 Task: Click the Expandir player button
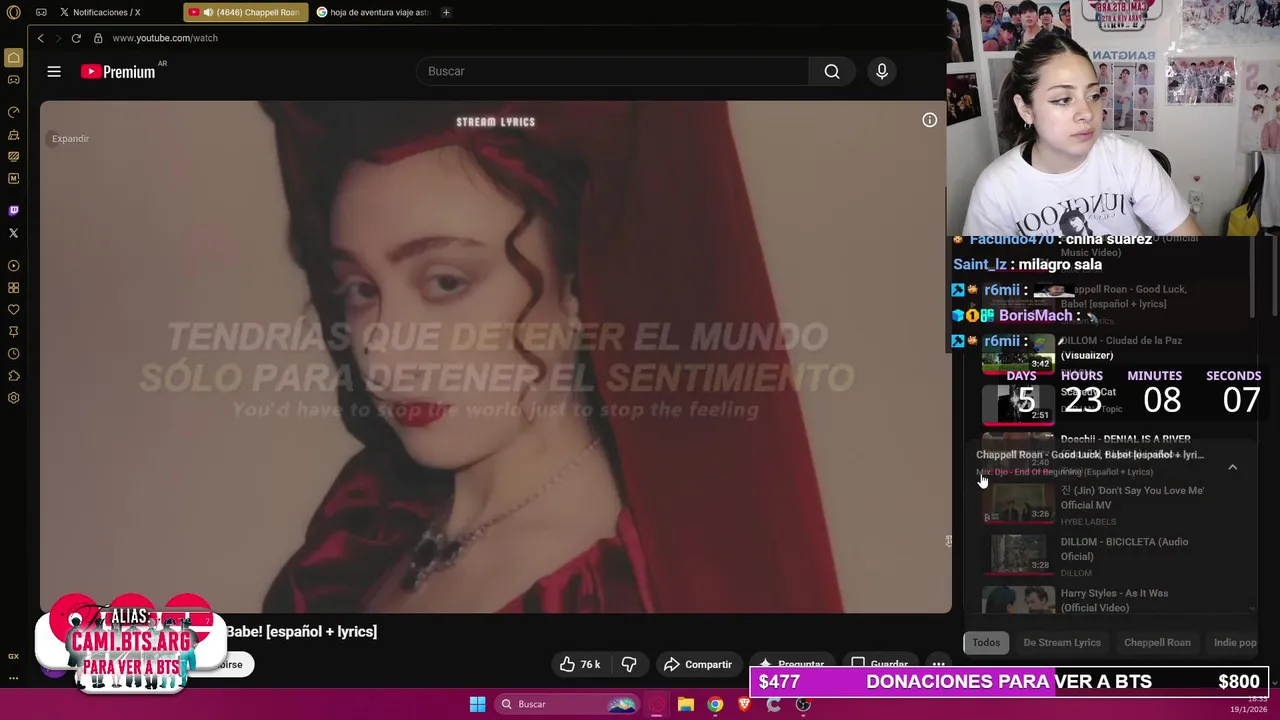[70, 139]
